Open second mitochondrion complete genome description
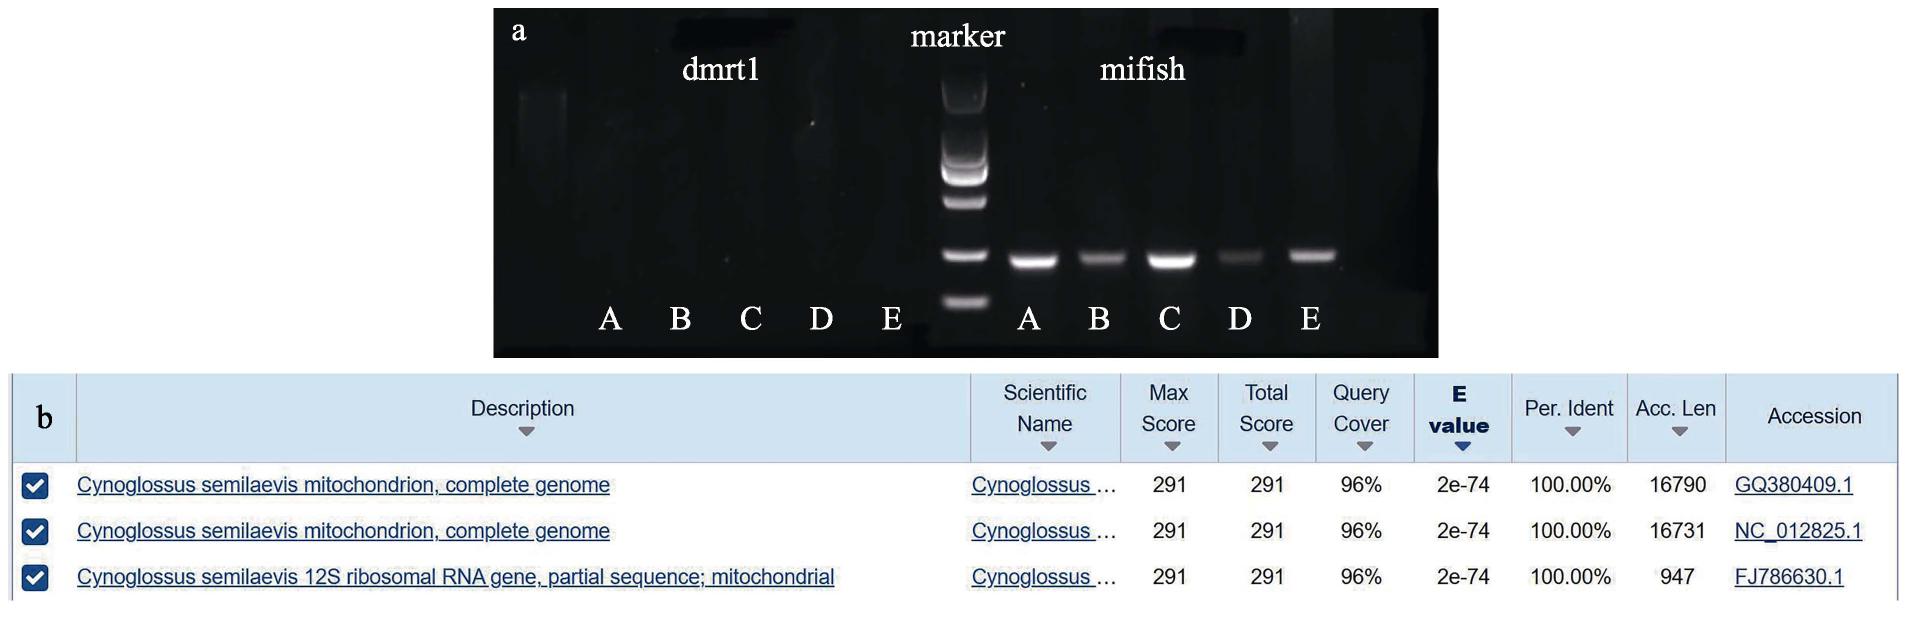 pos(343,531)
